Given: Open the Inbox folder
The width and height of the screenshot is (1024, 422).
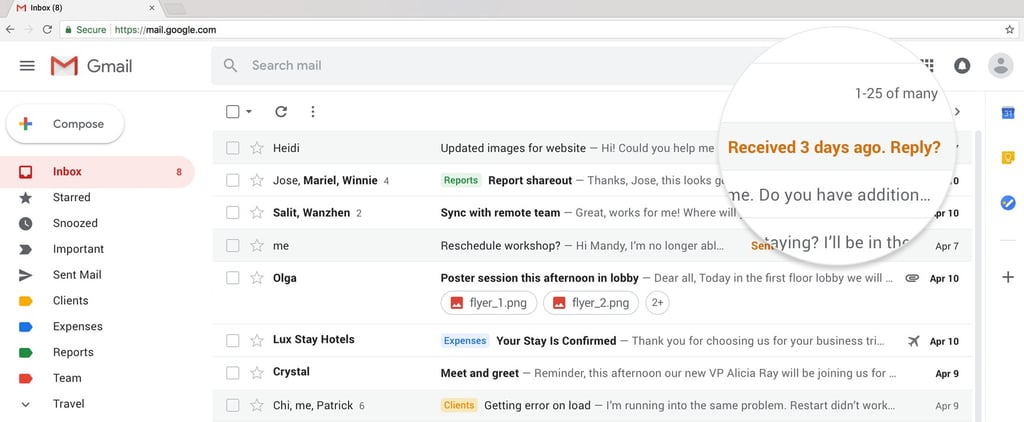Looking at the screenshot, I should click(x=97, y=172).
